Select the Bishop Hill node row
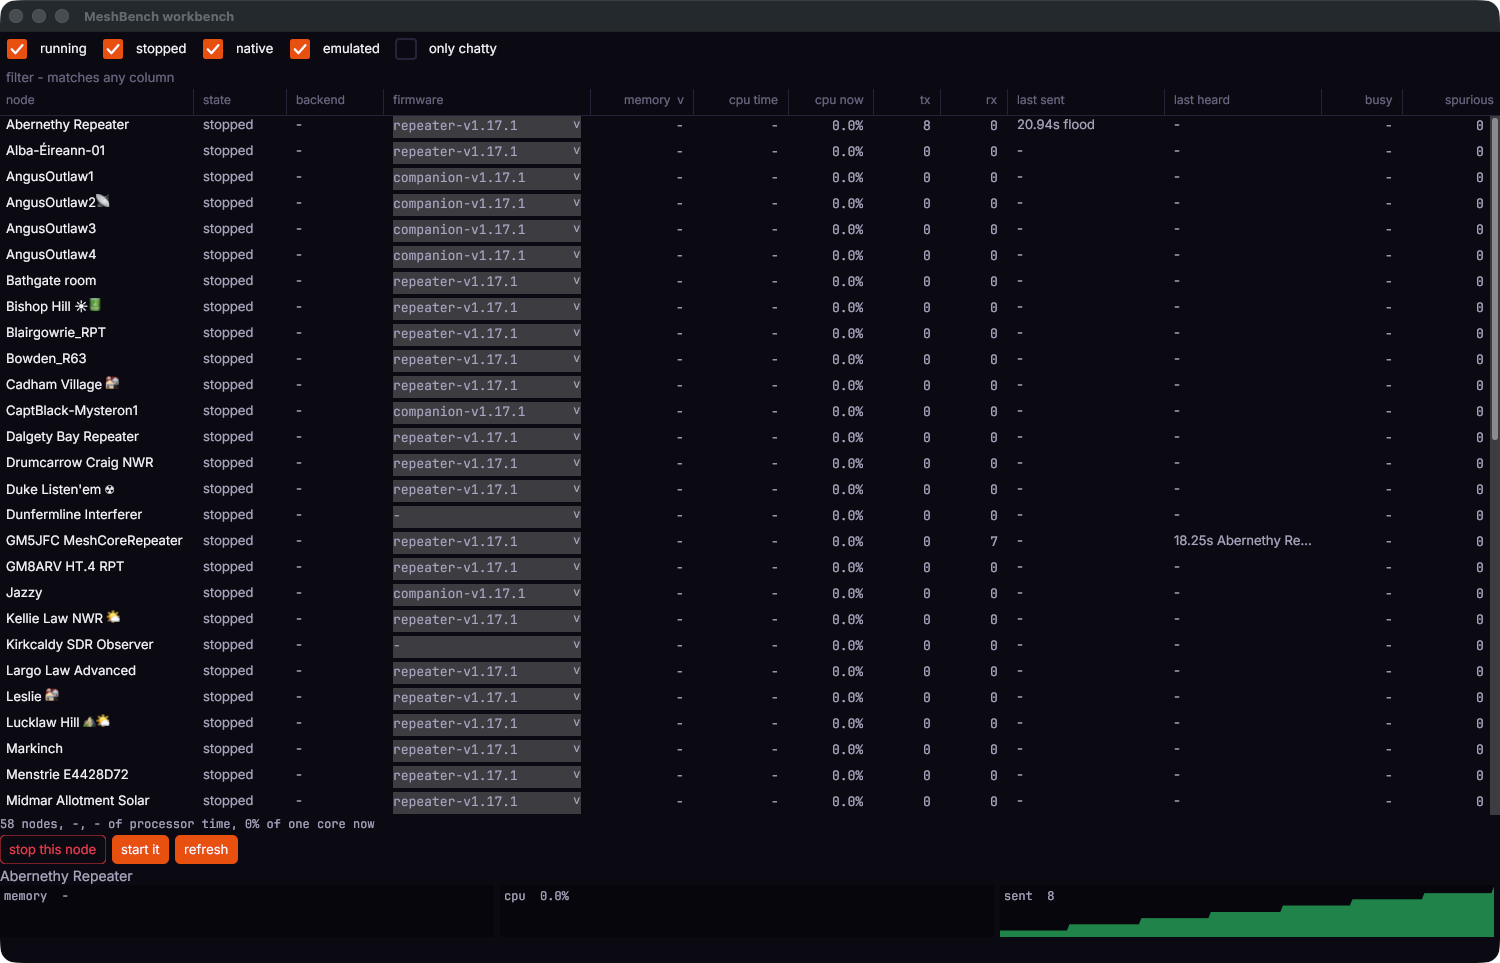Viewport: 1500px width, 963px height. [x=745, y=307]
